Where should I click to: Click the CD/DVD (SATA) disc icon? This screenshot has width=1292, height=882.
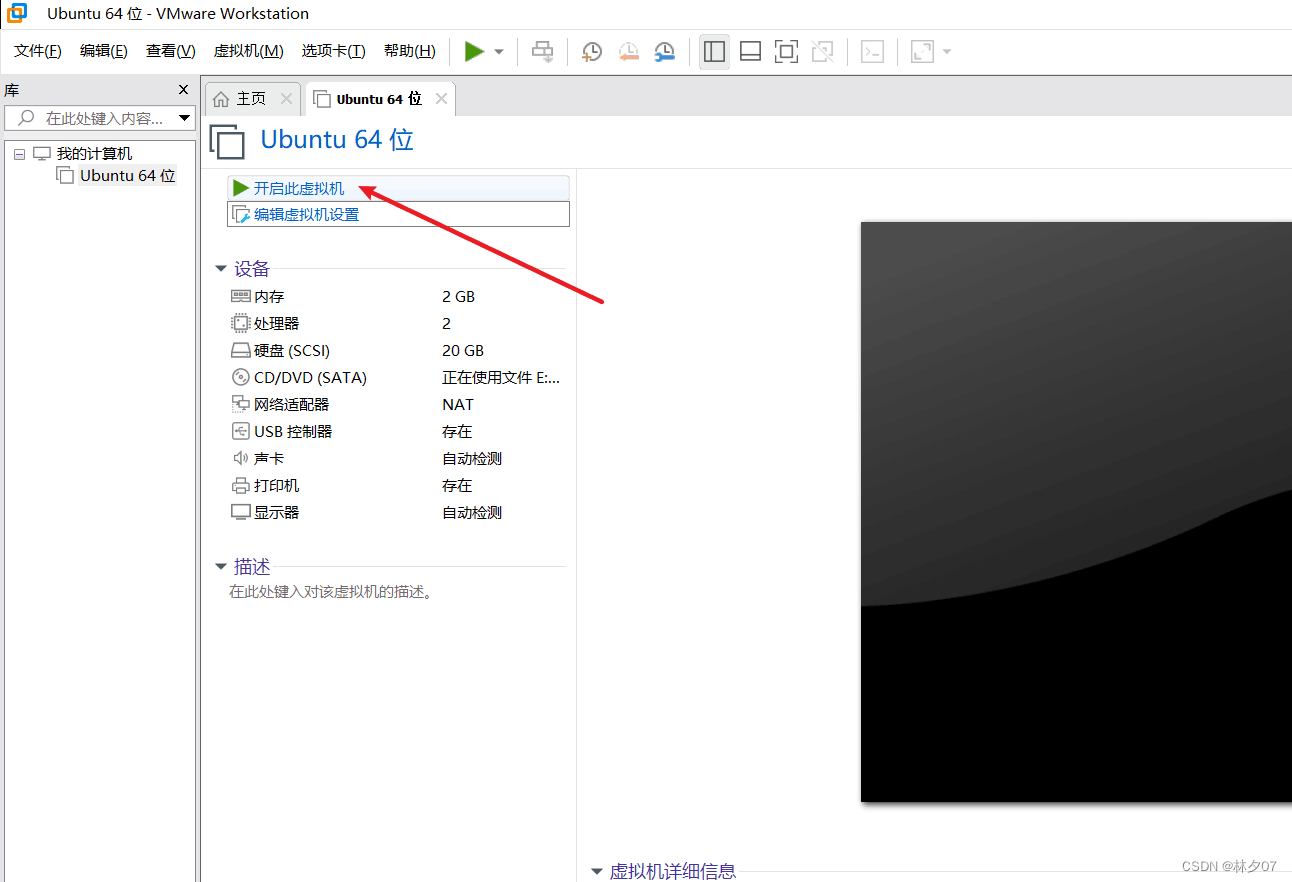(240, 377)
